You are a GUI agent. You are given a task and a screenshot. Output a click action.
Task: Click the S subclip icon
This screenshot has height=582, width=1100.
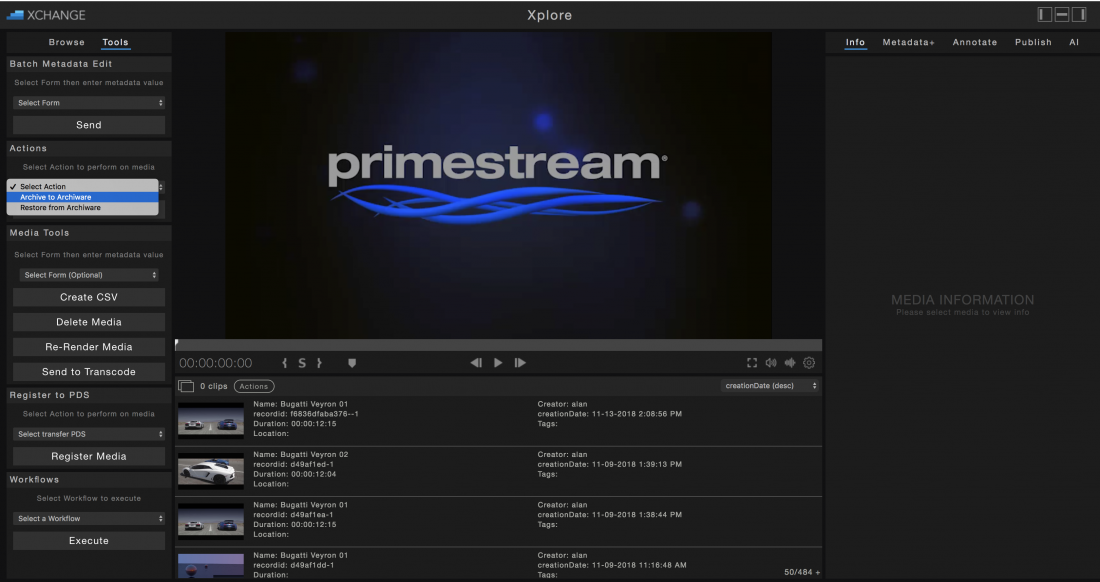click(302, 363)
